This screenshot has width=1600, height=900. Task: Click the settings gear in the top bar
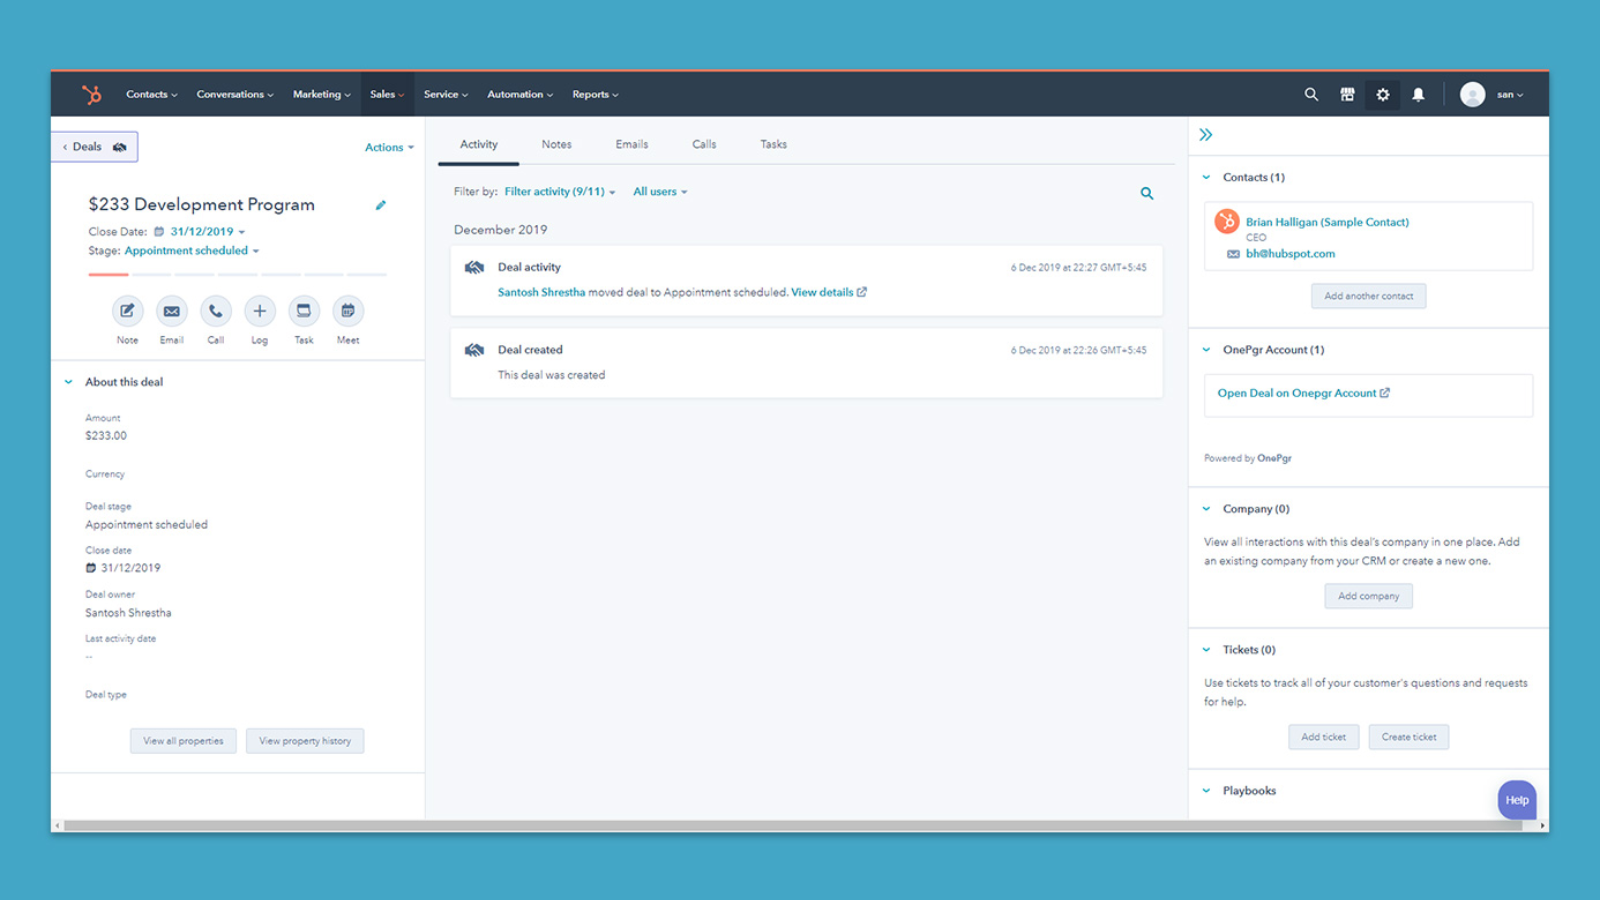click(x=1383, y=94)
